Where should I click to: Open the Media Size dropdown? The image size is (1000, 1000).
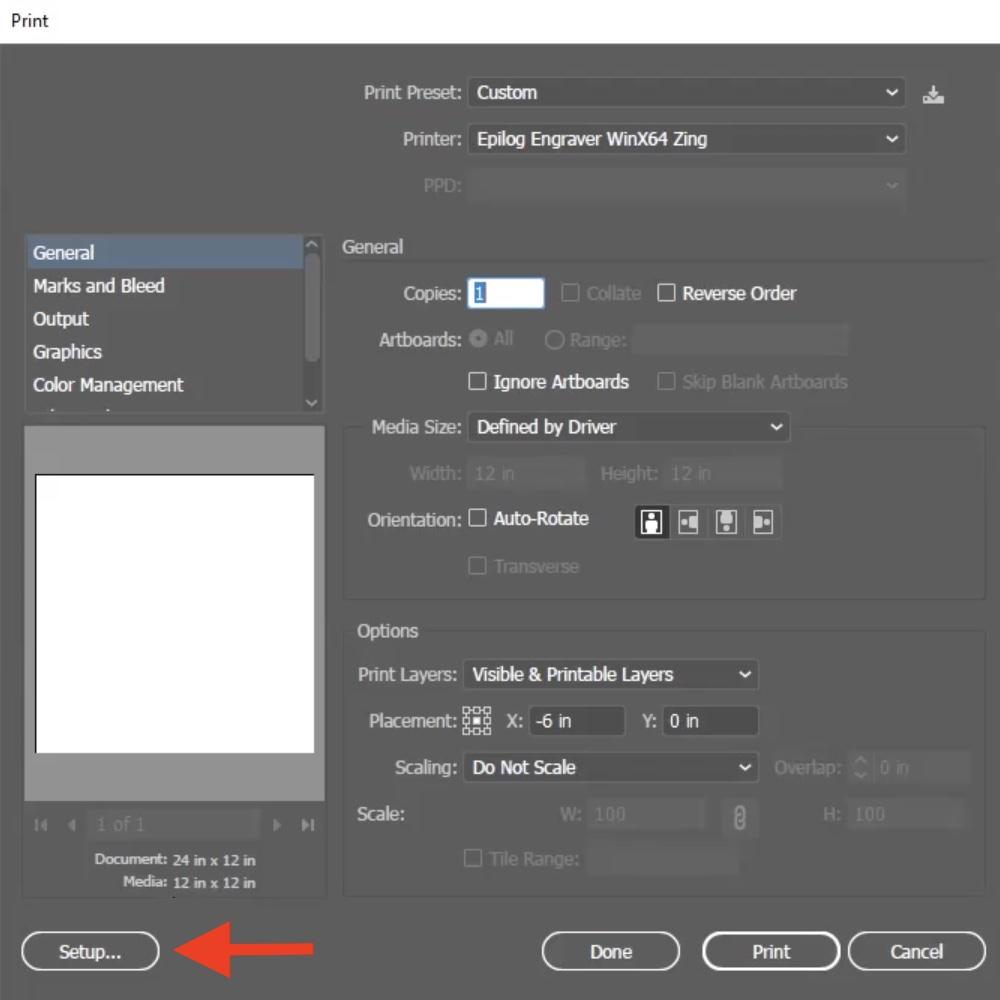(629, 427)
